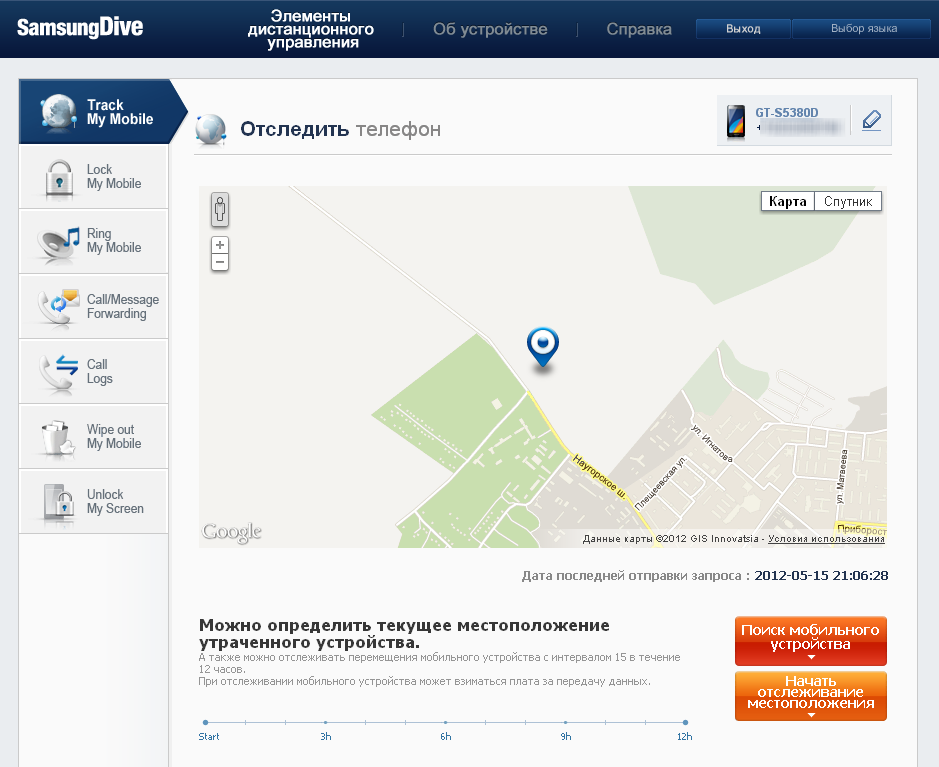Click the 6h marker on tracking timeline
939x767 pixels.
click(445, 722)
